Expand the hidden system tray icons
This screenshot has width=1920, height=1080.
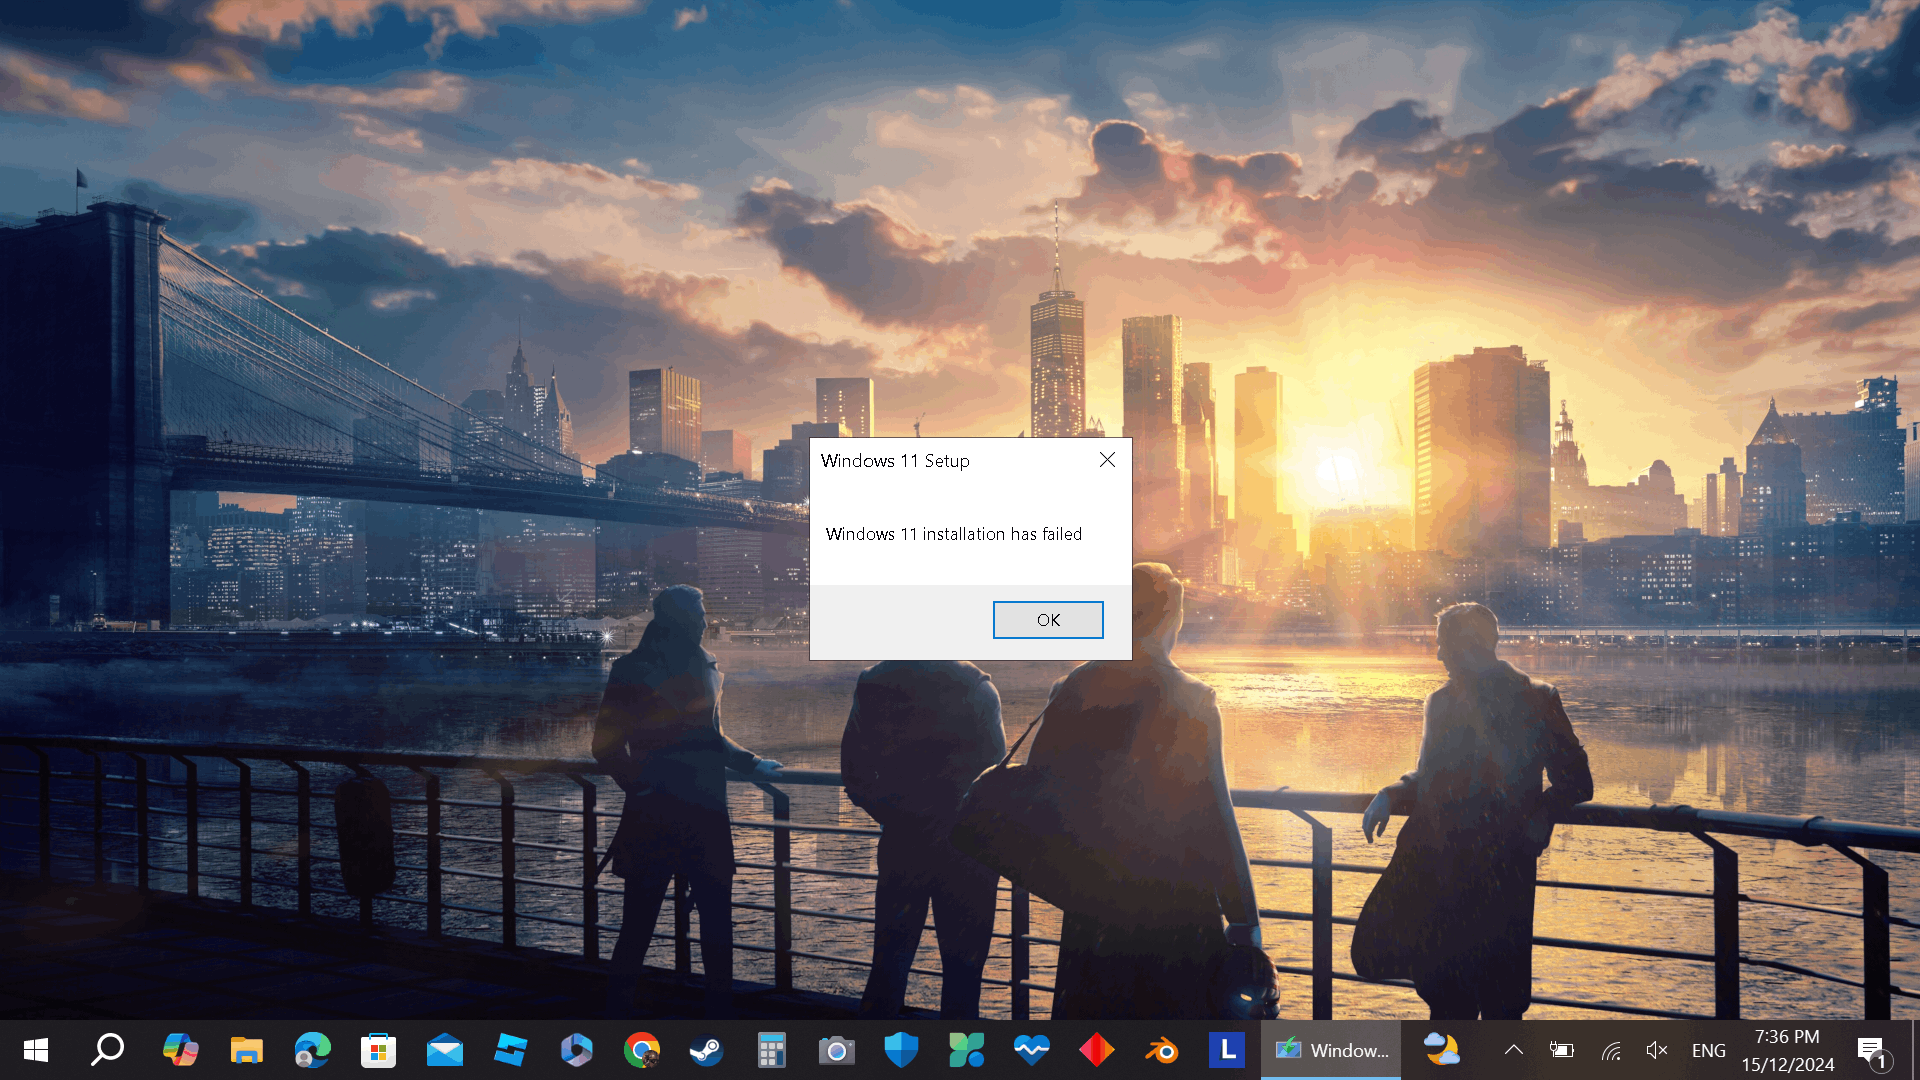click(x=1514, y=1050)
